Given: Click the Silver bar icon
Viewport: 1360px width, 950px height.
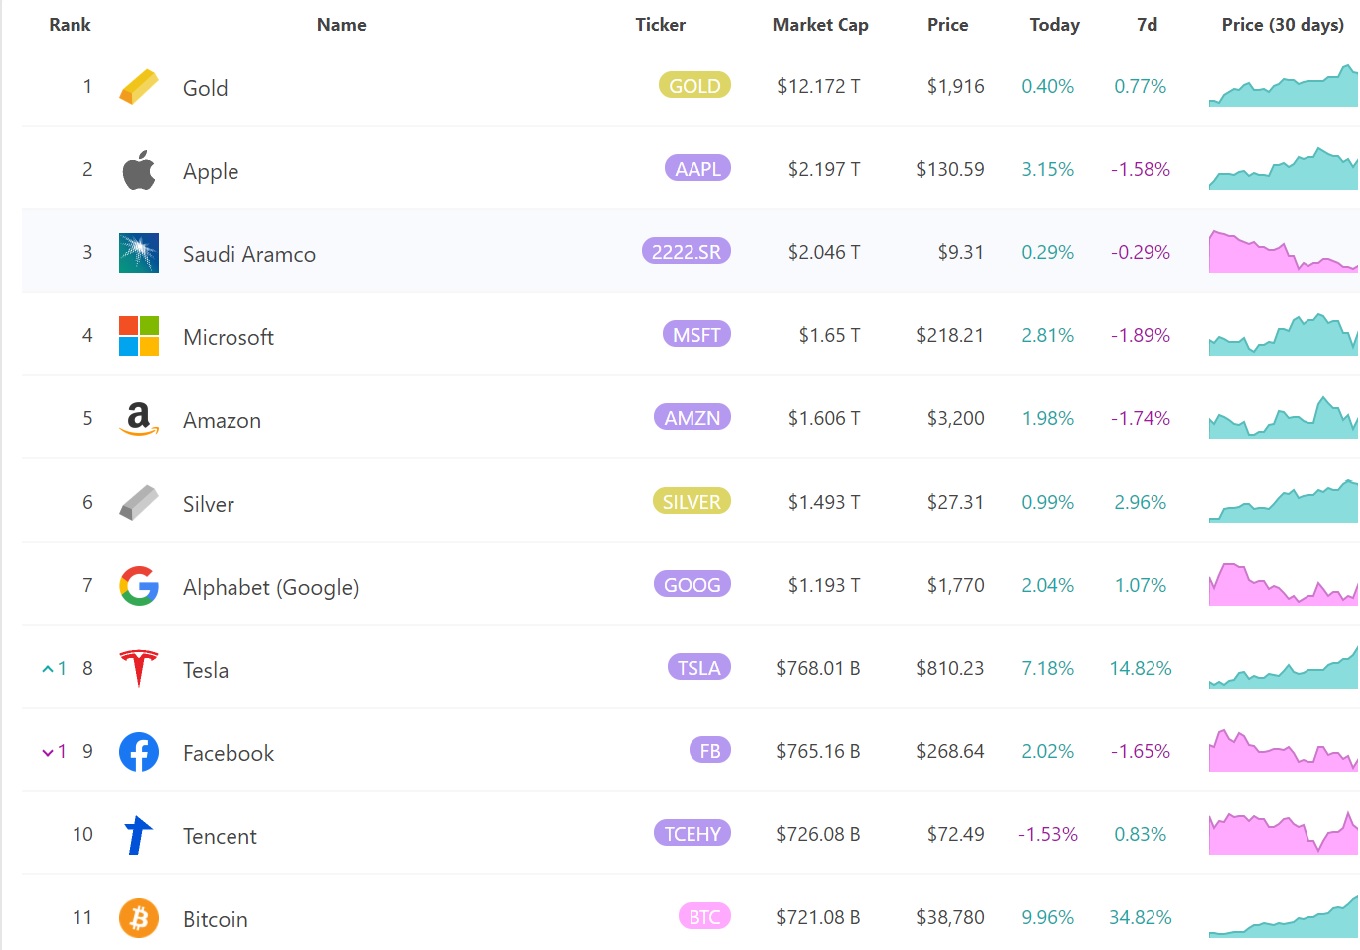Looking at the screenshot, I should 139,502.
